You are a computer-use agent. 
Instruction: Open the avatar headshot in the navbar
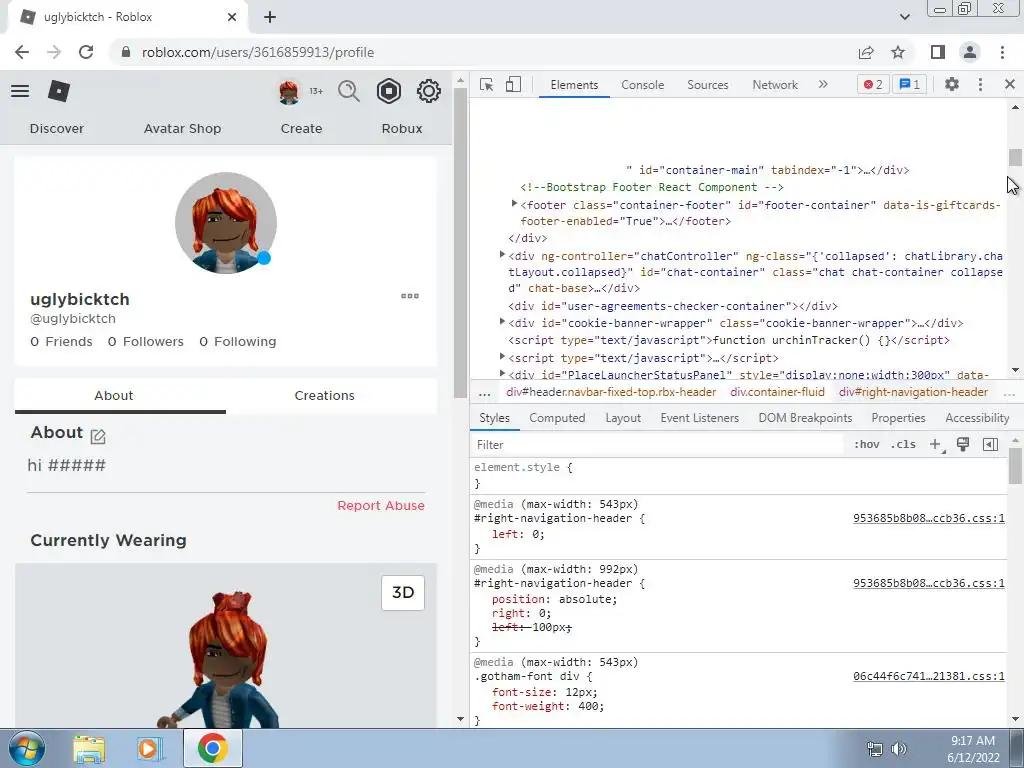tap(289, 92)
